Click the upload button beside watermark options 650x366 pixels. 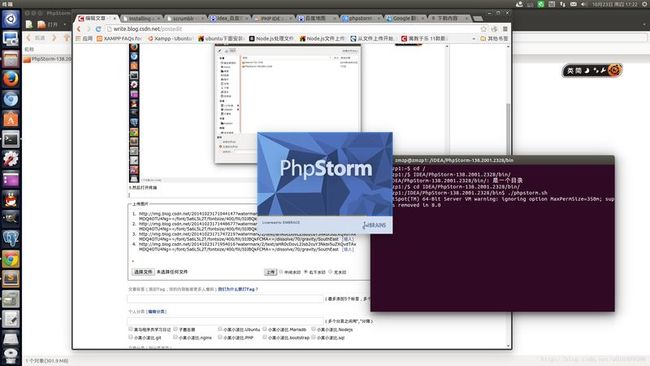pyautogui.click(x=270, y=272)
